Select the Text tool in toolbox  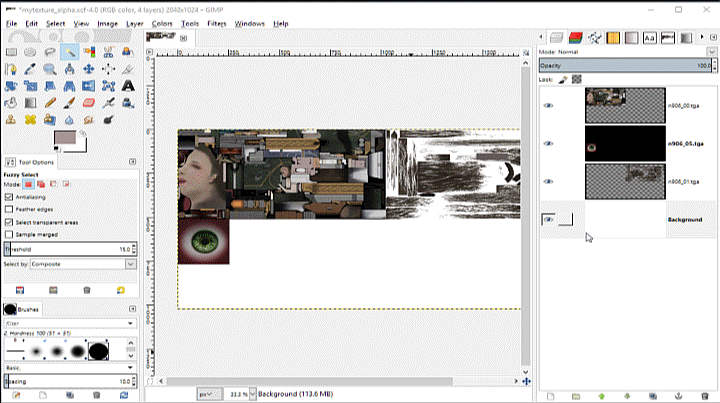point(129,85)
